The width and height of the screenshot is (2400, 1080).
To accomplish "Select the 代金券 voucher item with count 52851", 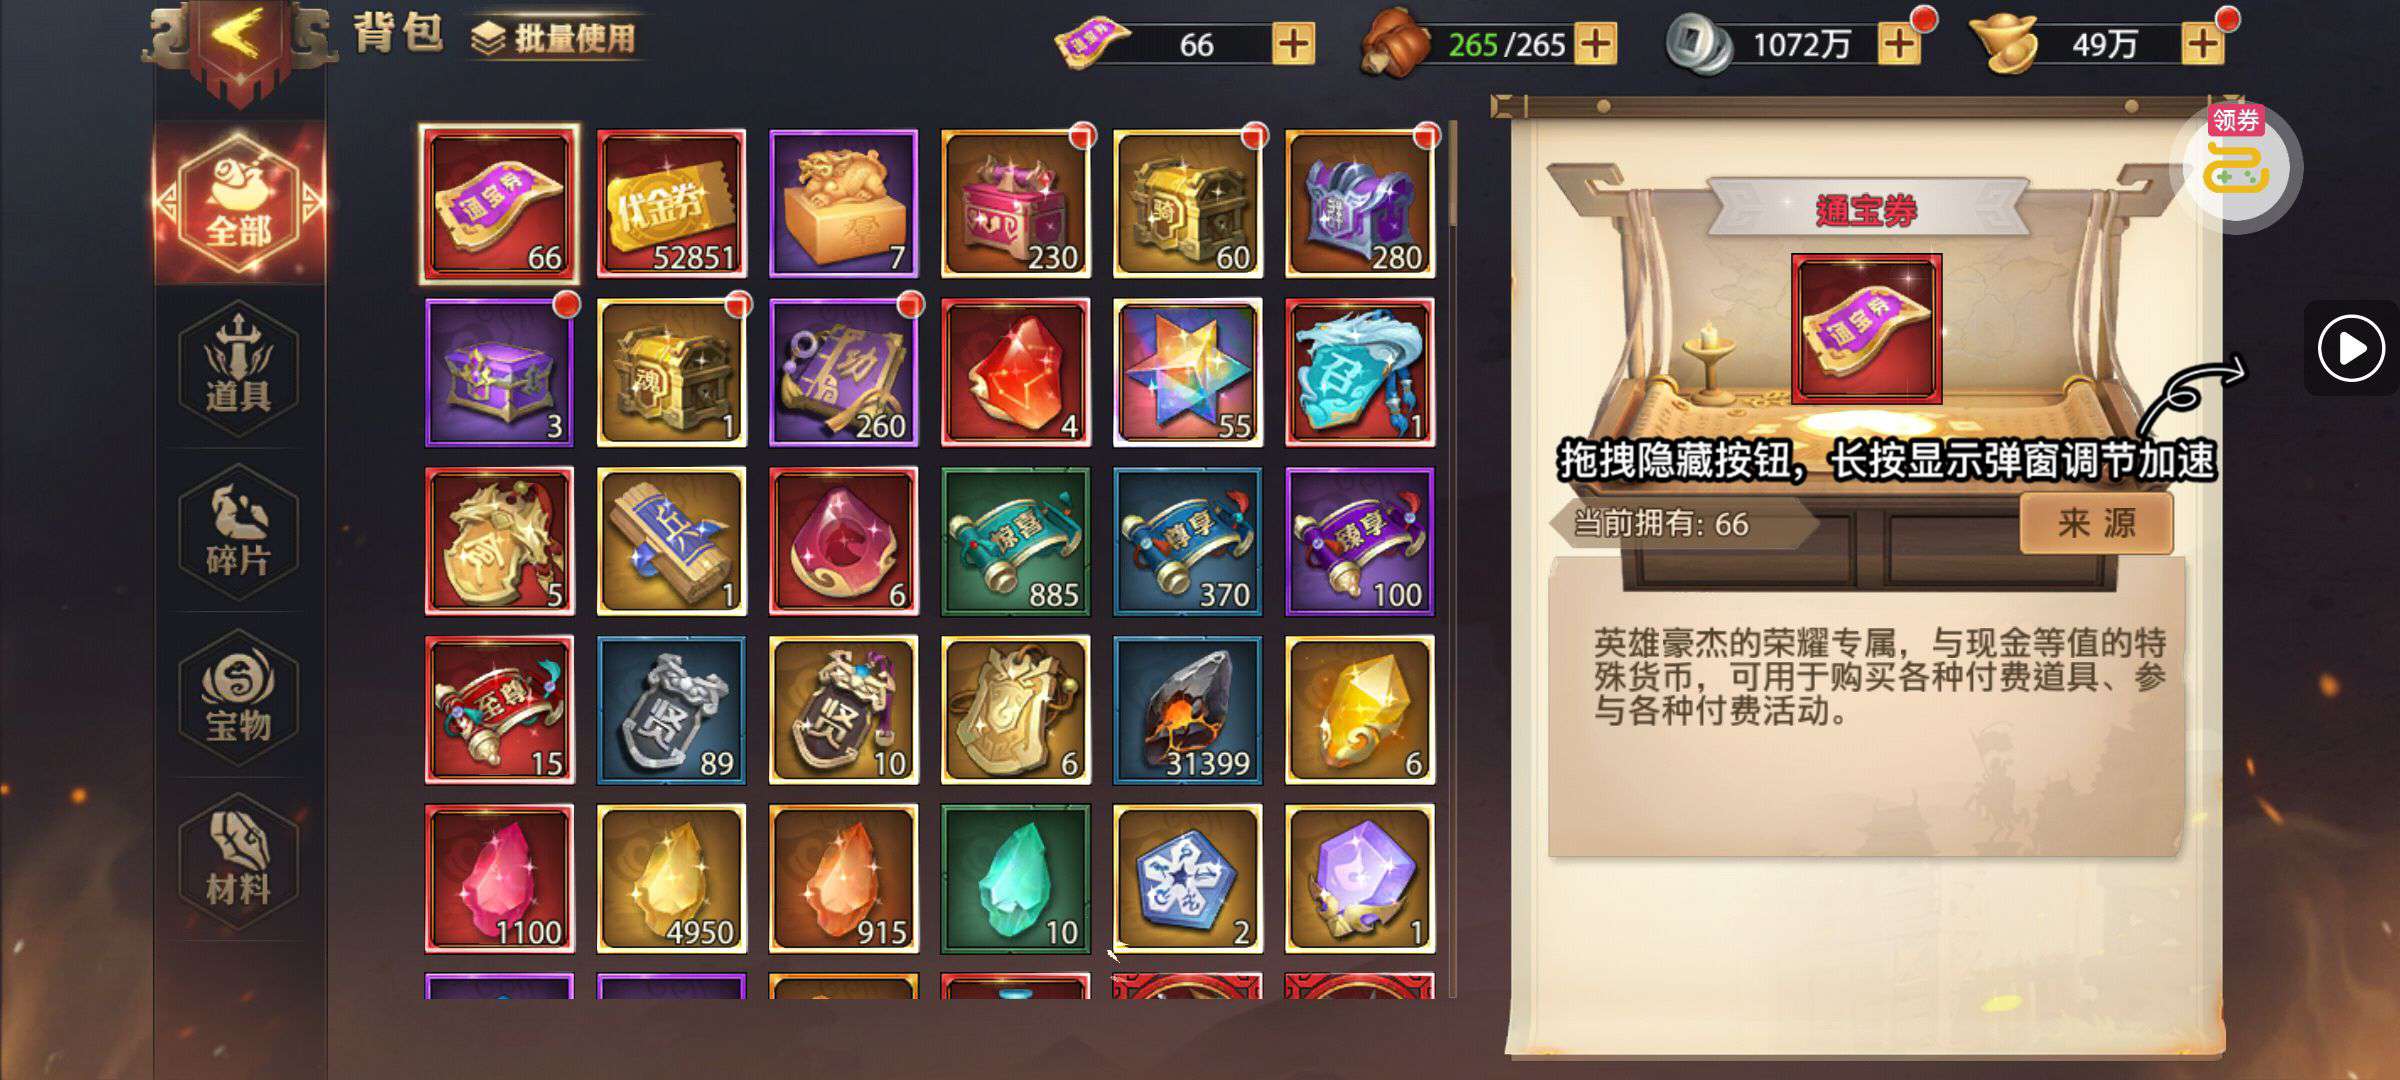I will pyautogui.click(x=671, y=203).
